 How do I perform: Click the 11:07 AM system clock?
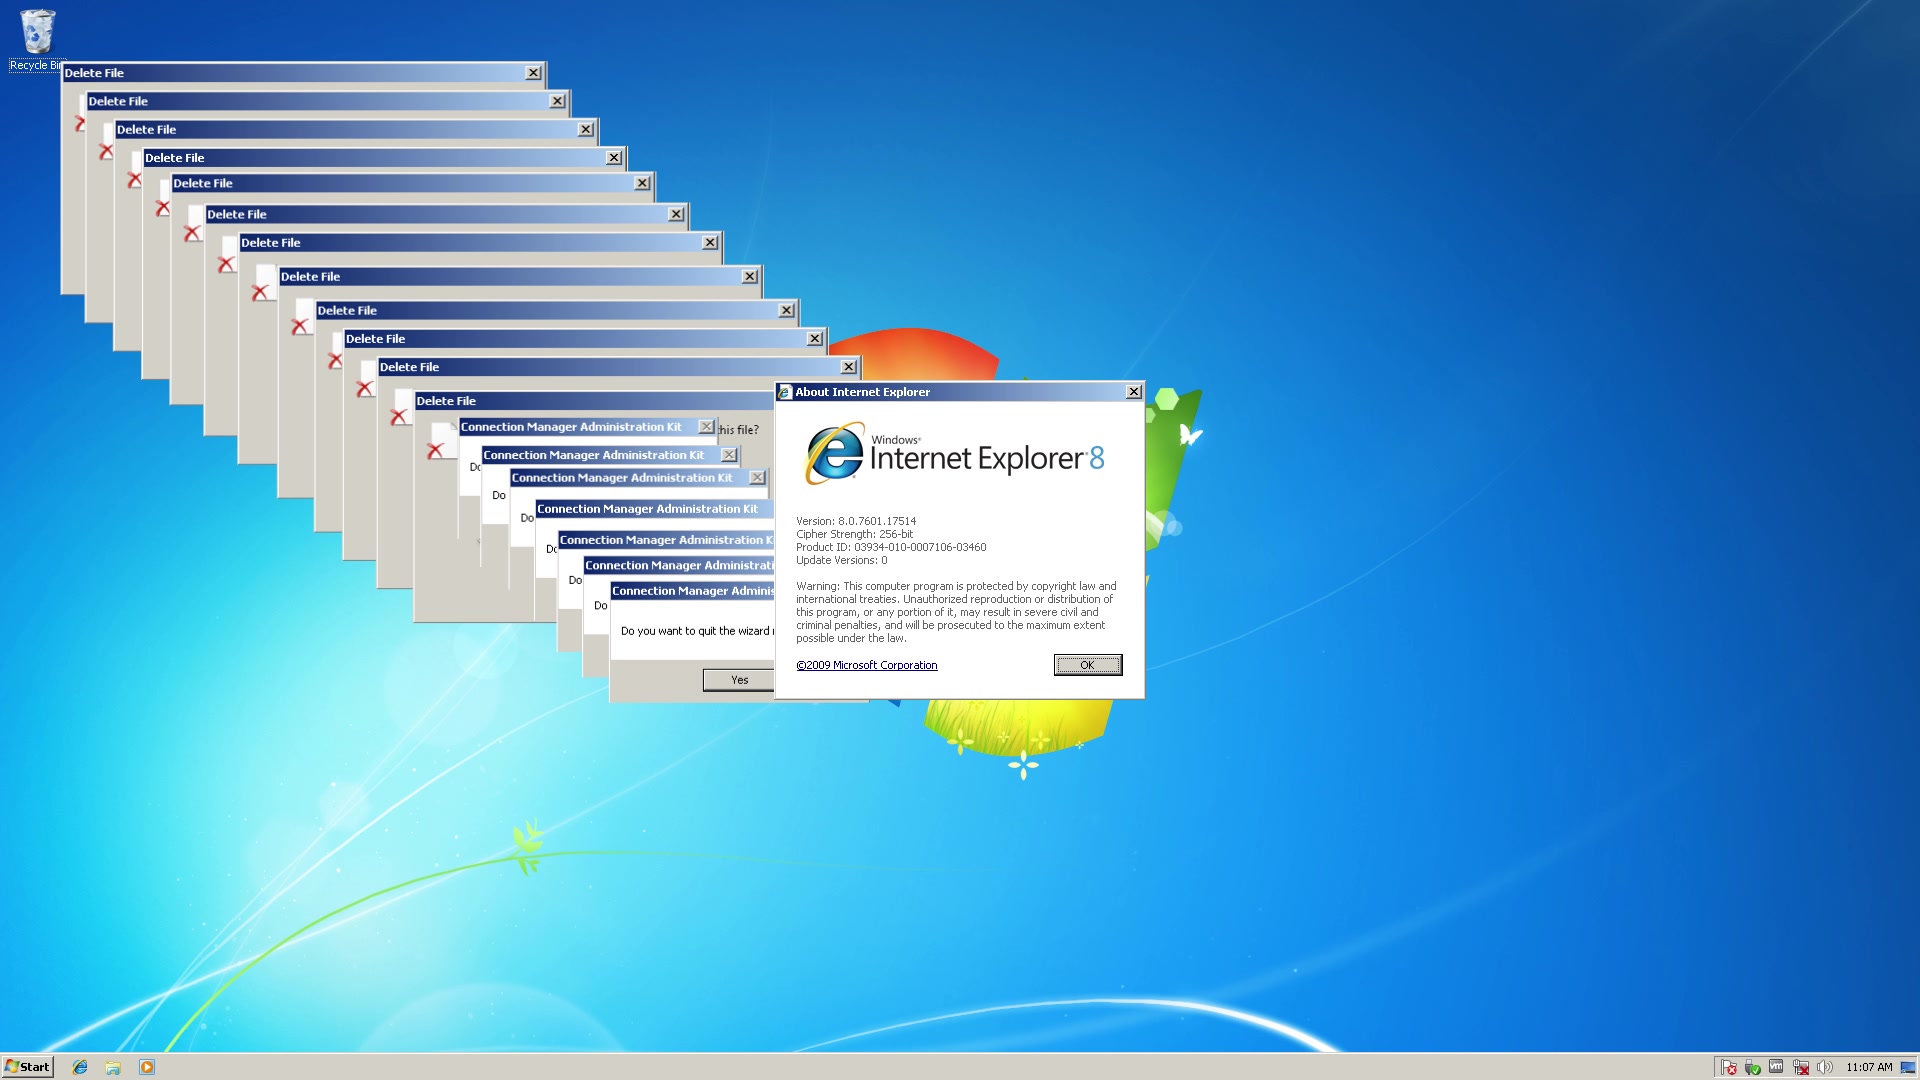(1869, 1067)
